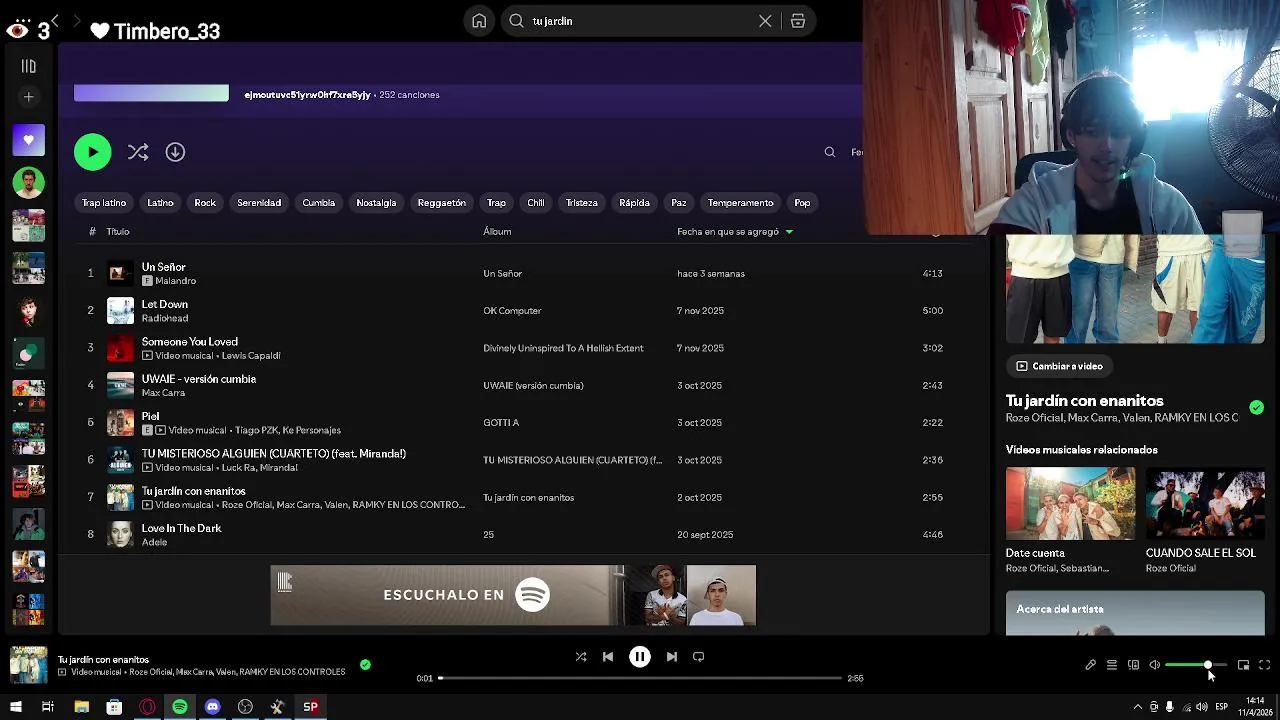Image resolution: width=1280 pixels, height=720 pixels.
Task: Open lyrics microphone icon in player bar
Action: [x=1090, y=665]
